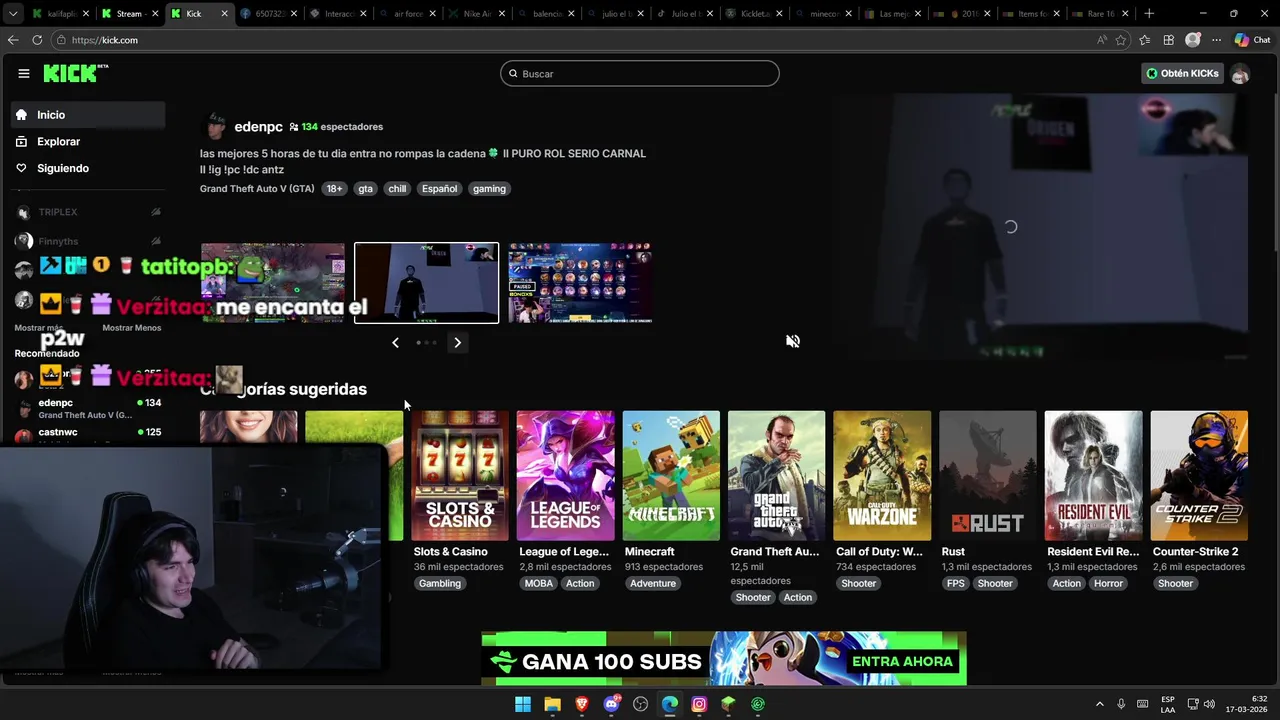
Task: Select the first carousel stream thumbnail
Action: point(272,283)
